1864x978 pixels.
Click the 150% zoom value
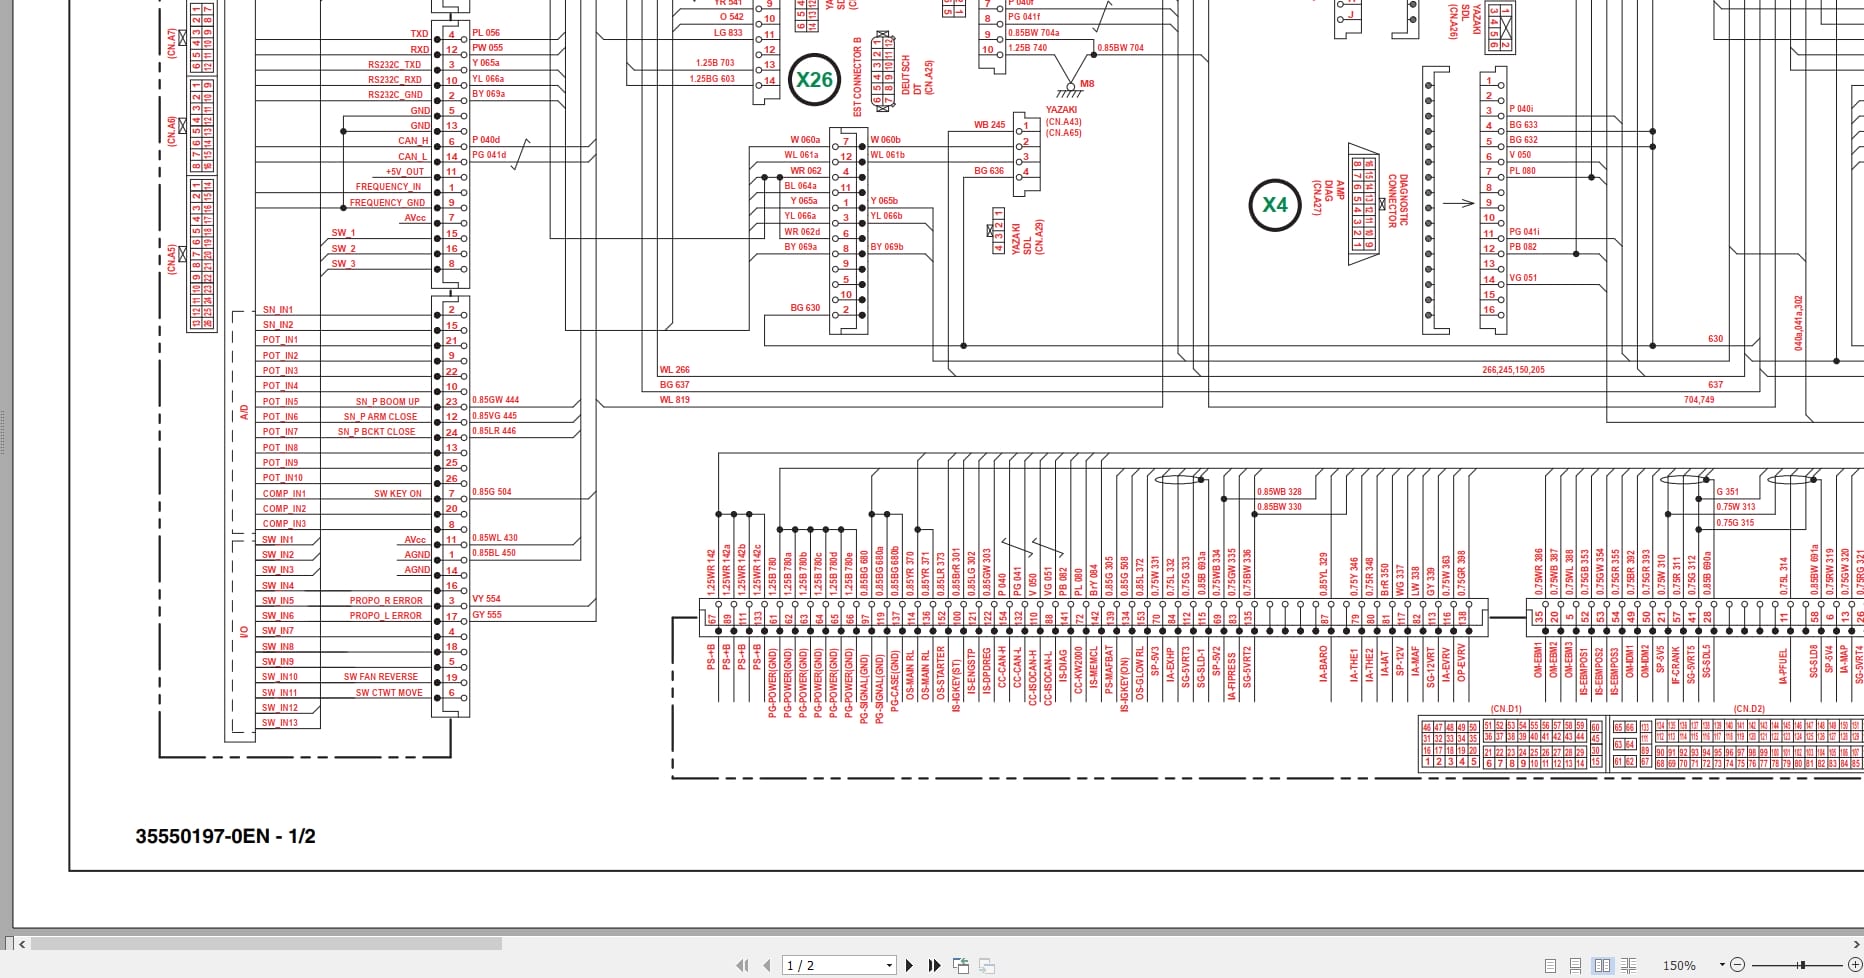(x=1678, y=964)
